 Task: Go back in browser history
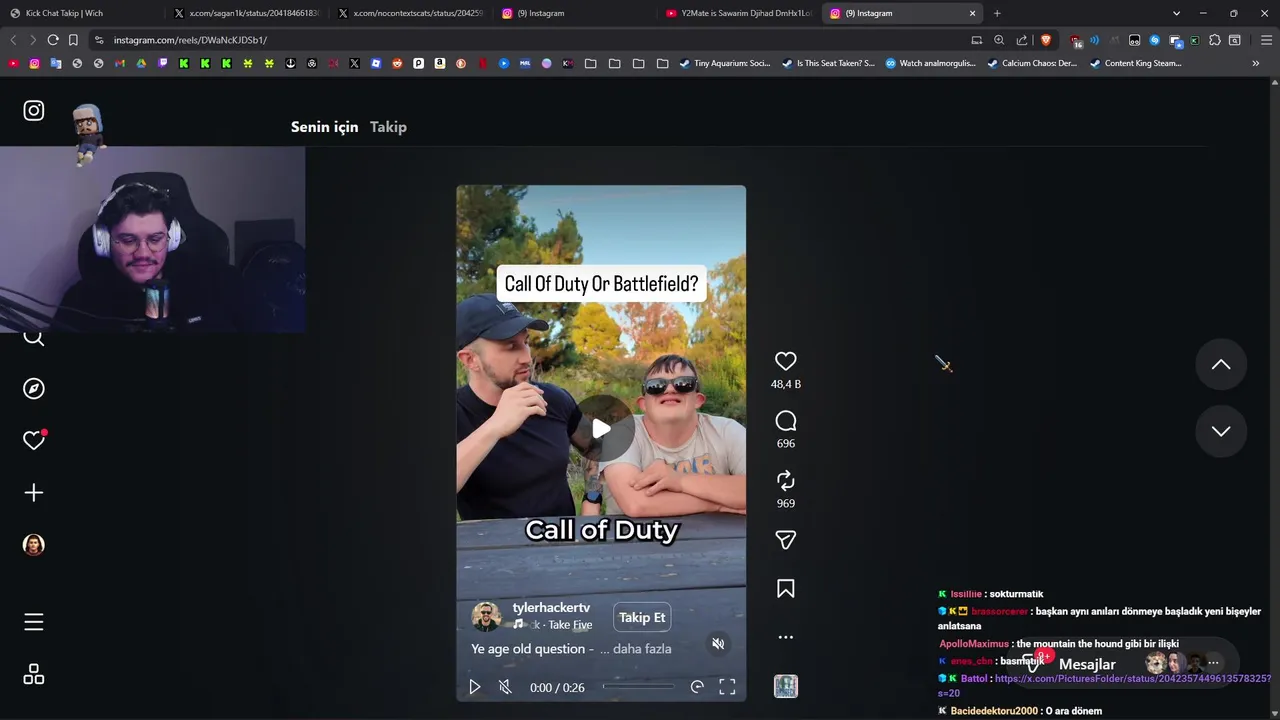(x=13, y=40)
